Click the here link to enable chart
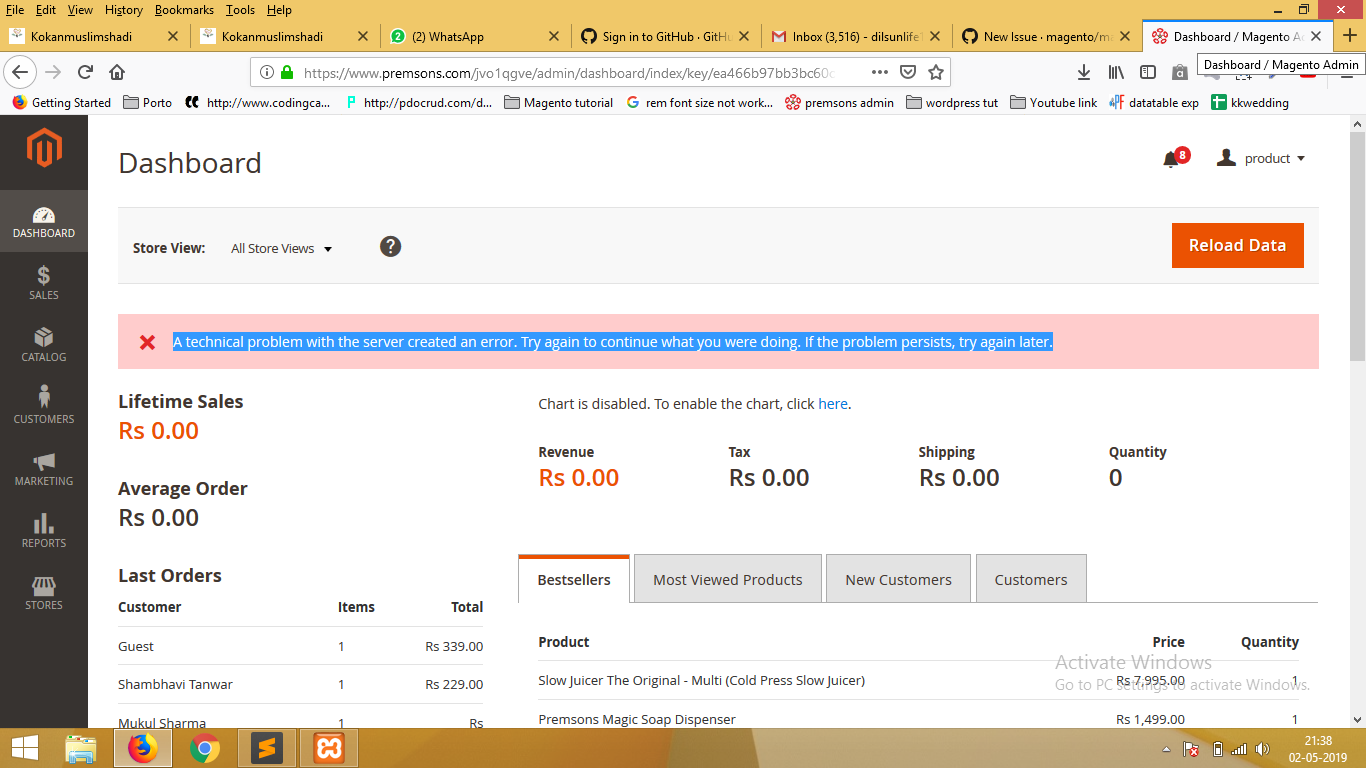Screen dimensions: 1366x768 click(833, 403)
